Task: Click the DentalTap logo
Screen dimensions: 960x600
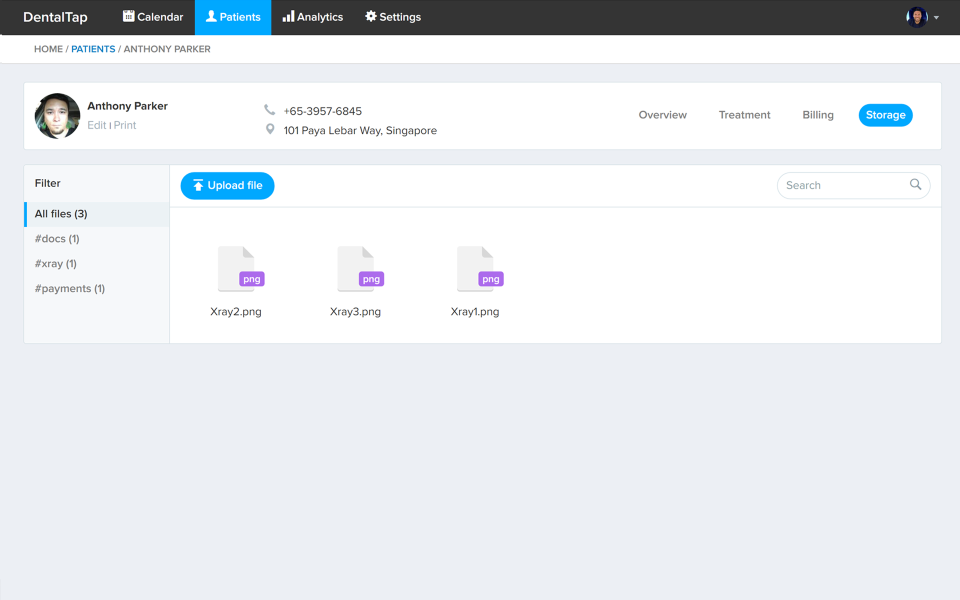Action: pos(55,17)
